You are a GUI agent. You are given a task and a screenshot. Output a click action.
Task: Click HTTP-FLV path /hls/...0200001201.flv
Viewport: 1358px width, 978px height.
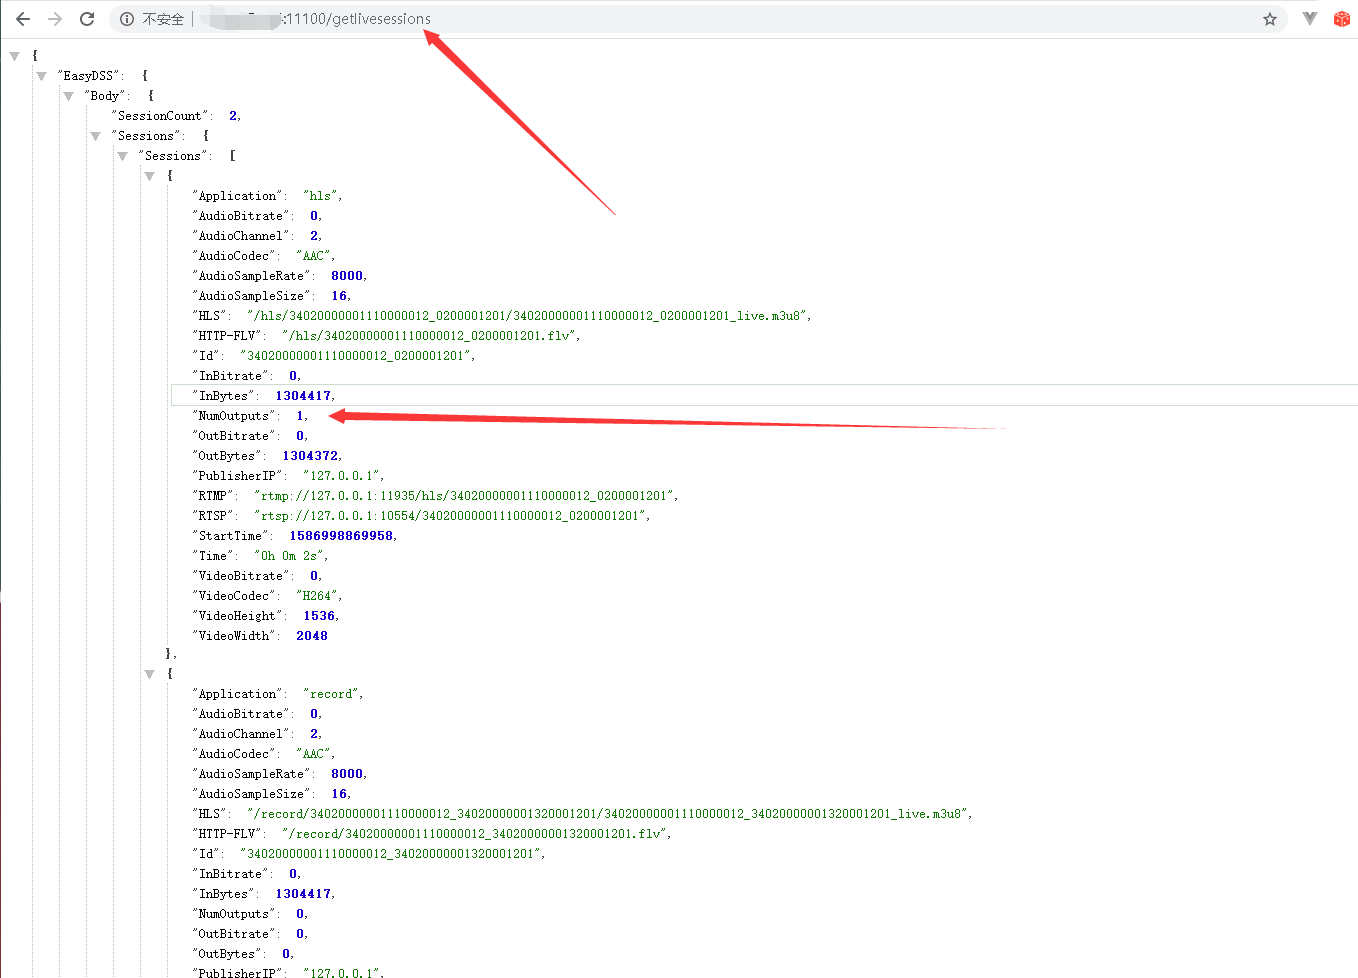click(430, 336)
